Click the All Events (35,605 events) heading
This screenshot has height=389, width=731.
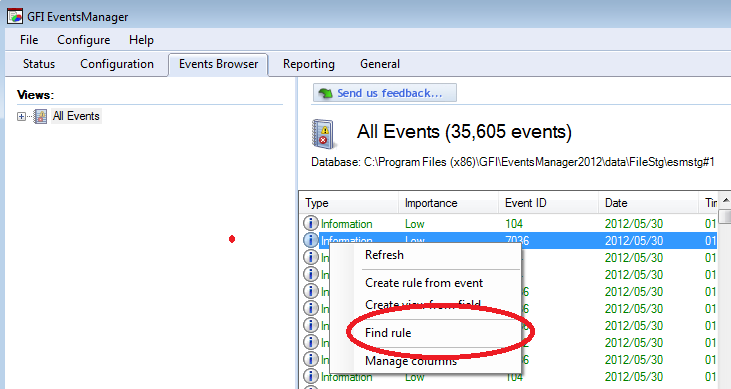[x=464, y=132]
